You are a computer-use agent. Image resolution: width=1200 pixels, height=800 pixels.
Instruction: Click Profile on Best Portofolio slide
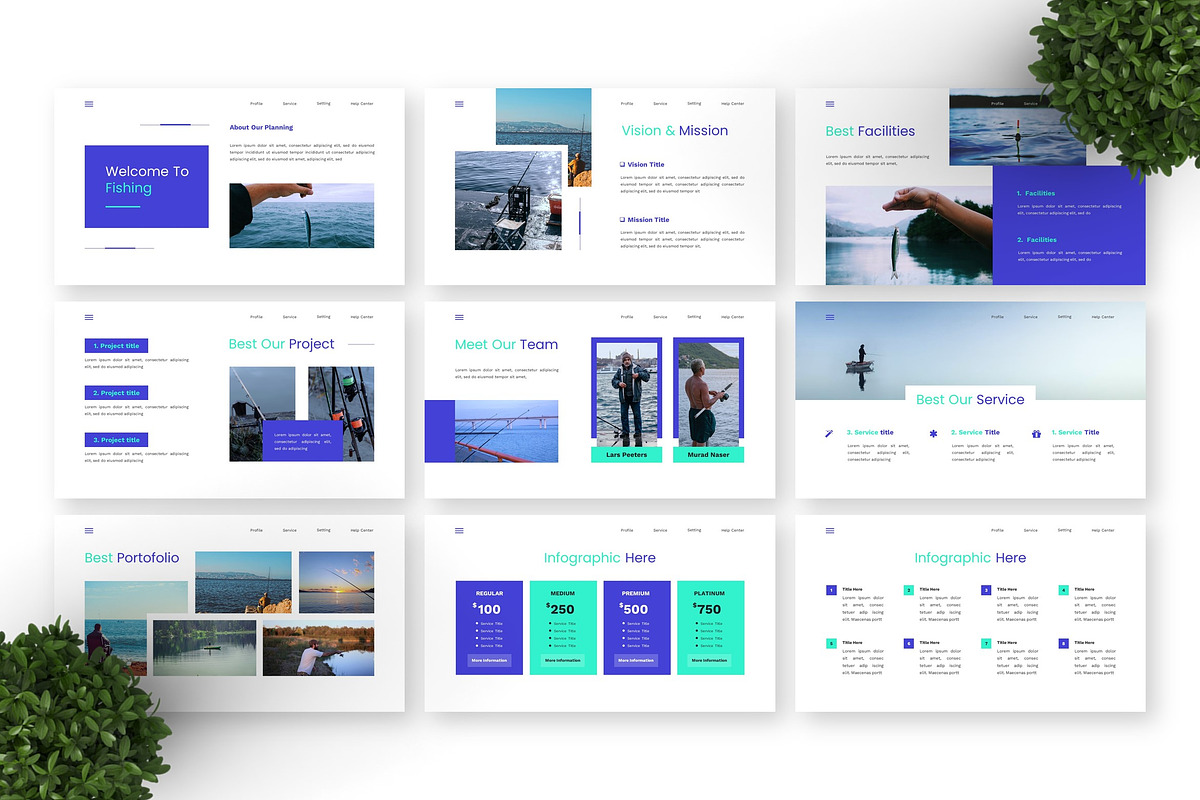pos(256,530)
